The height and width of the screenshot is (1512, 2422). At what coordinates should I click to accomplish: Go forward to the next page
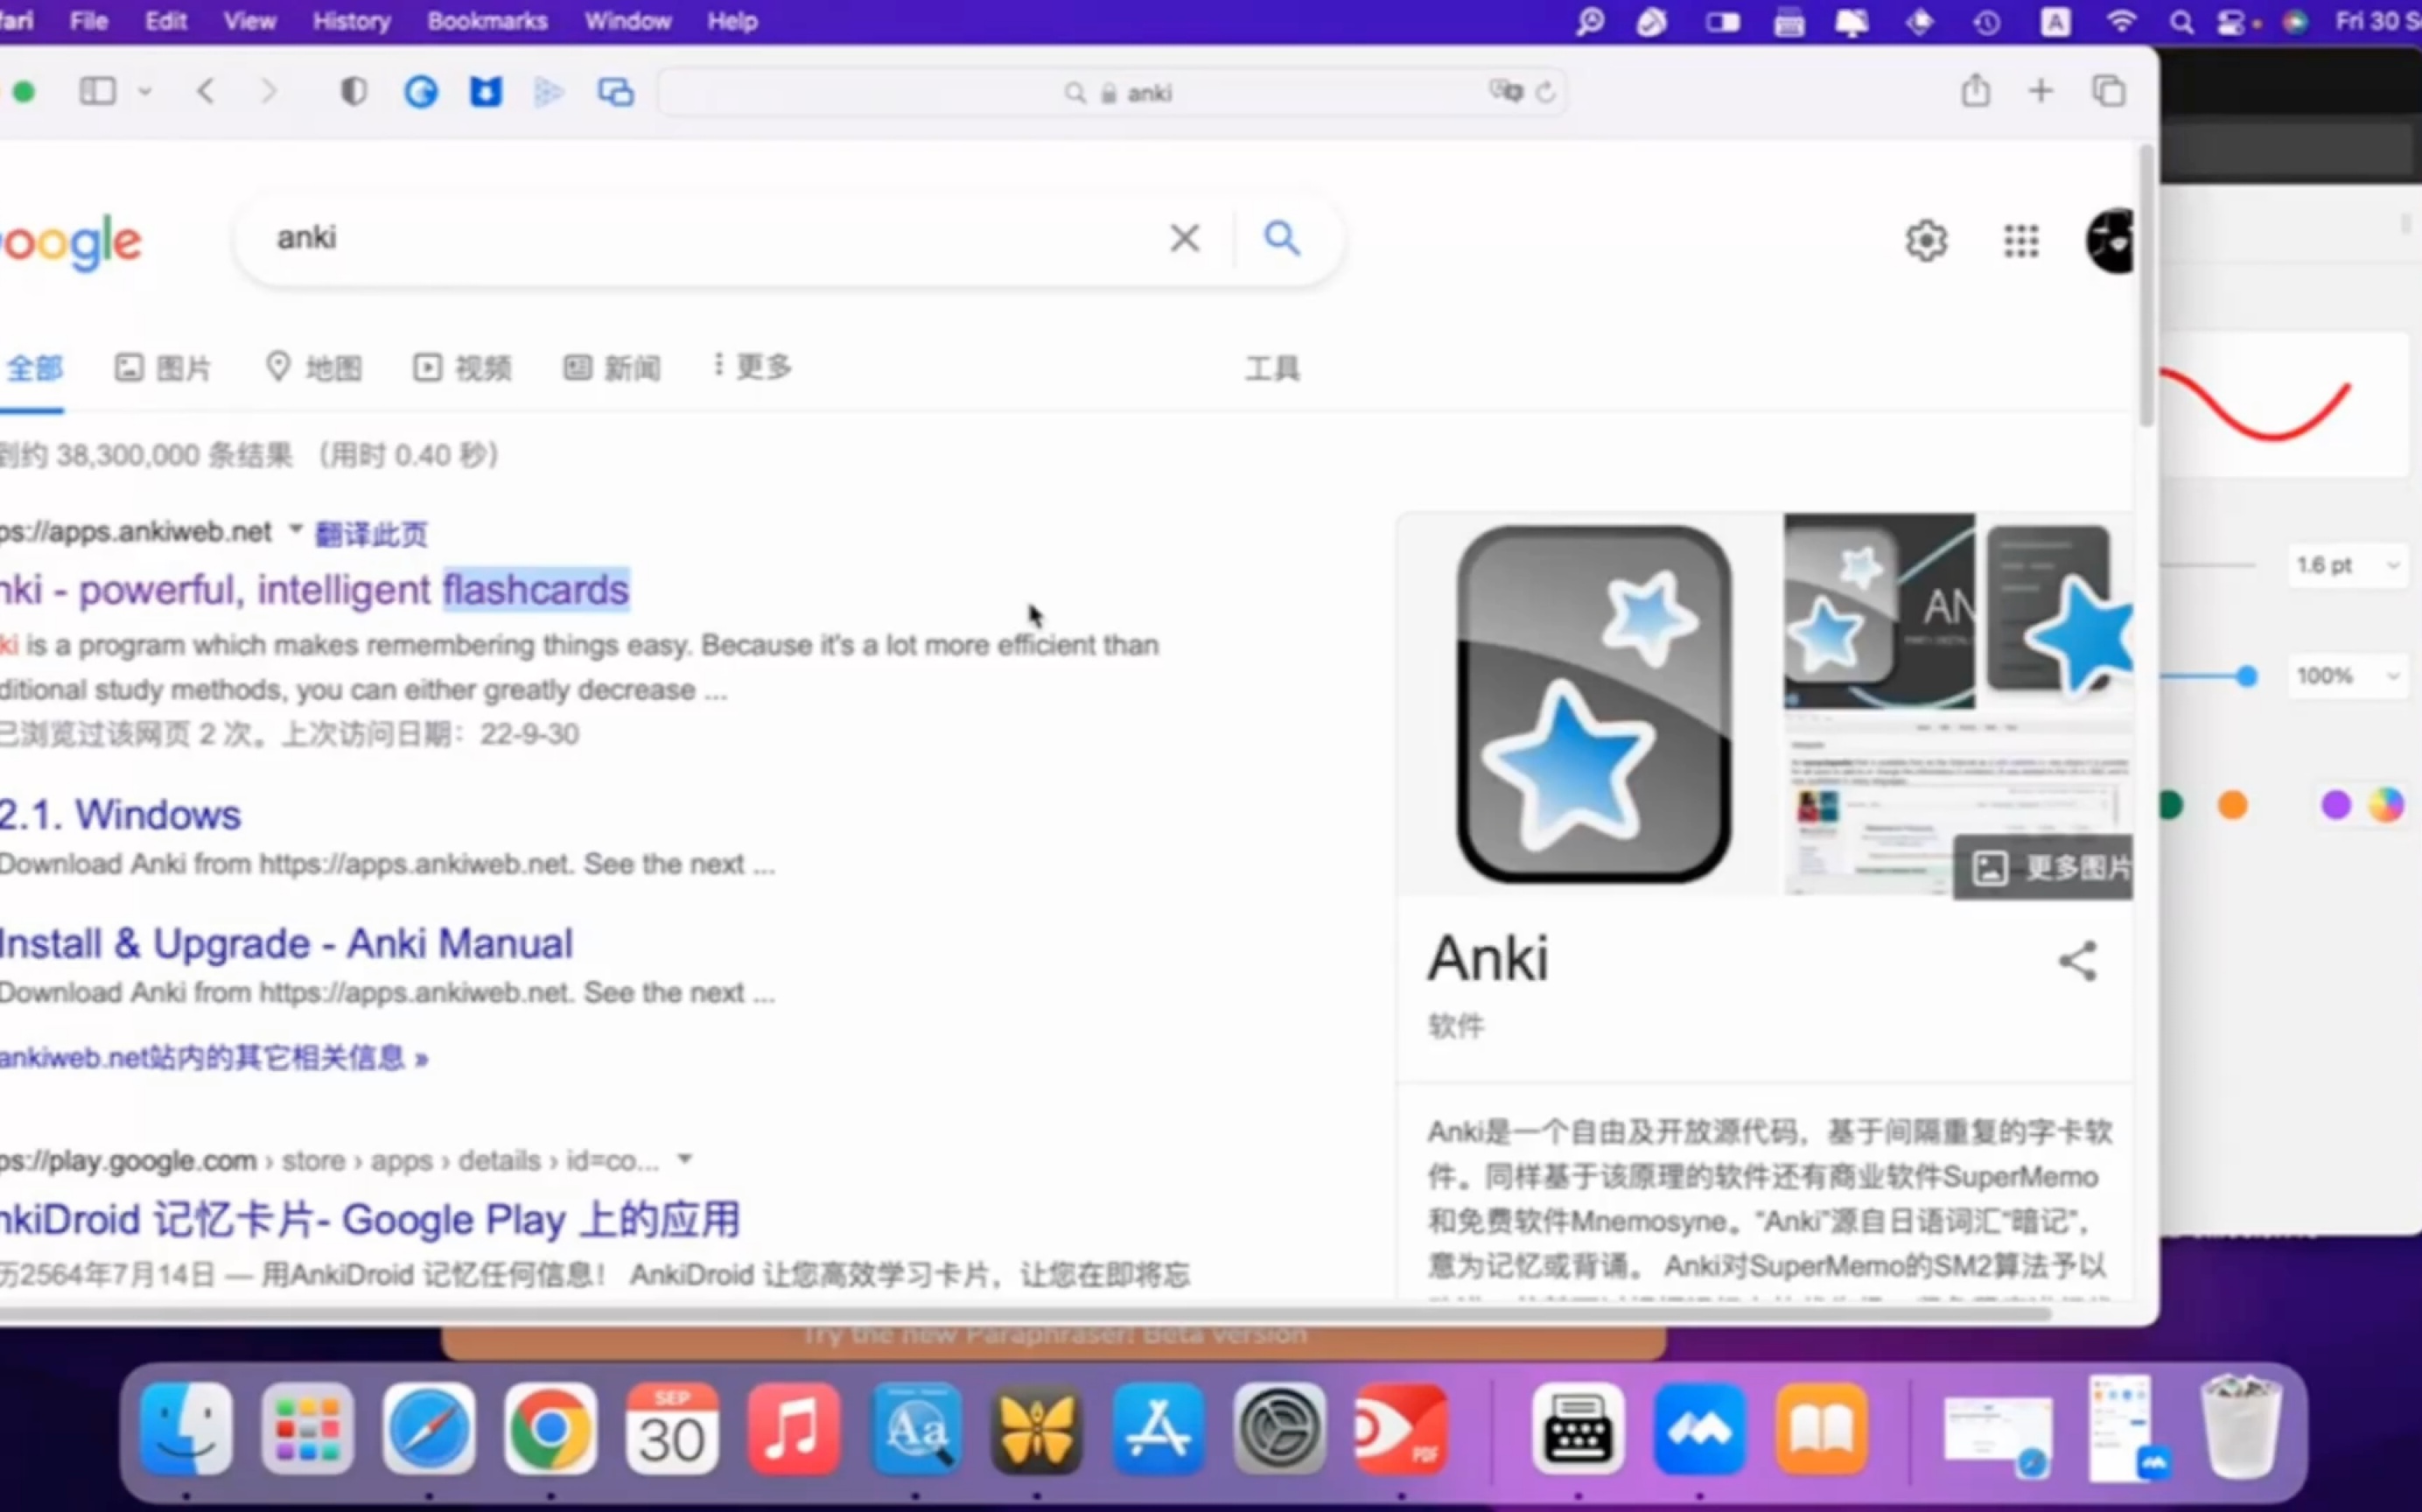pyautogui.click(x=268, y=92)
